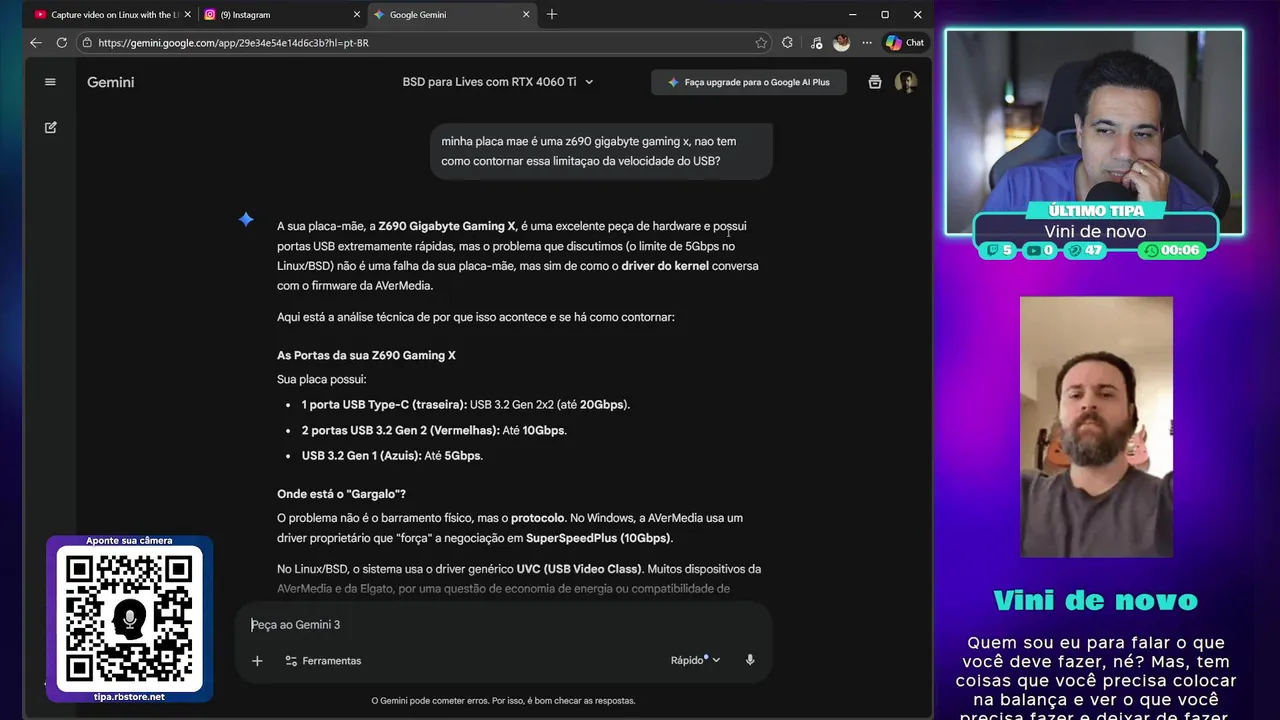
Task: Open the Gemini main menu hamburger icon
Action: 50,82
